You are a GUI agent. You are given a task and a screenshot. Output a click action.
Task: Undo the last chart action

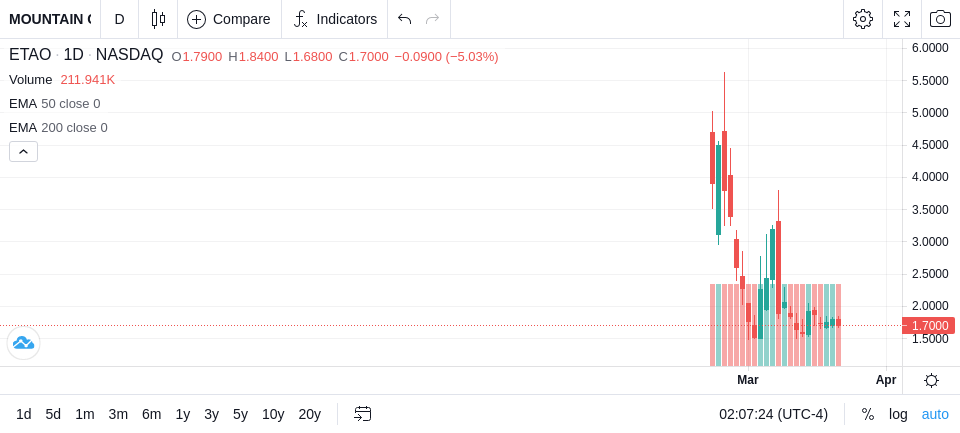404,19
